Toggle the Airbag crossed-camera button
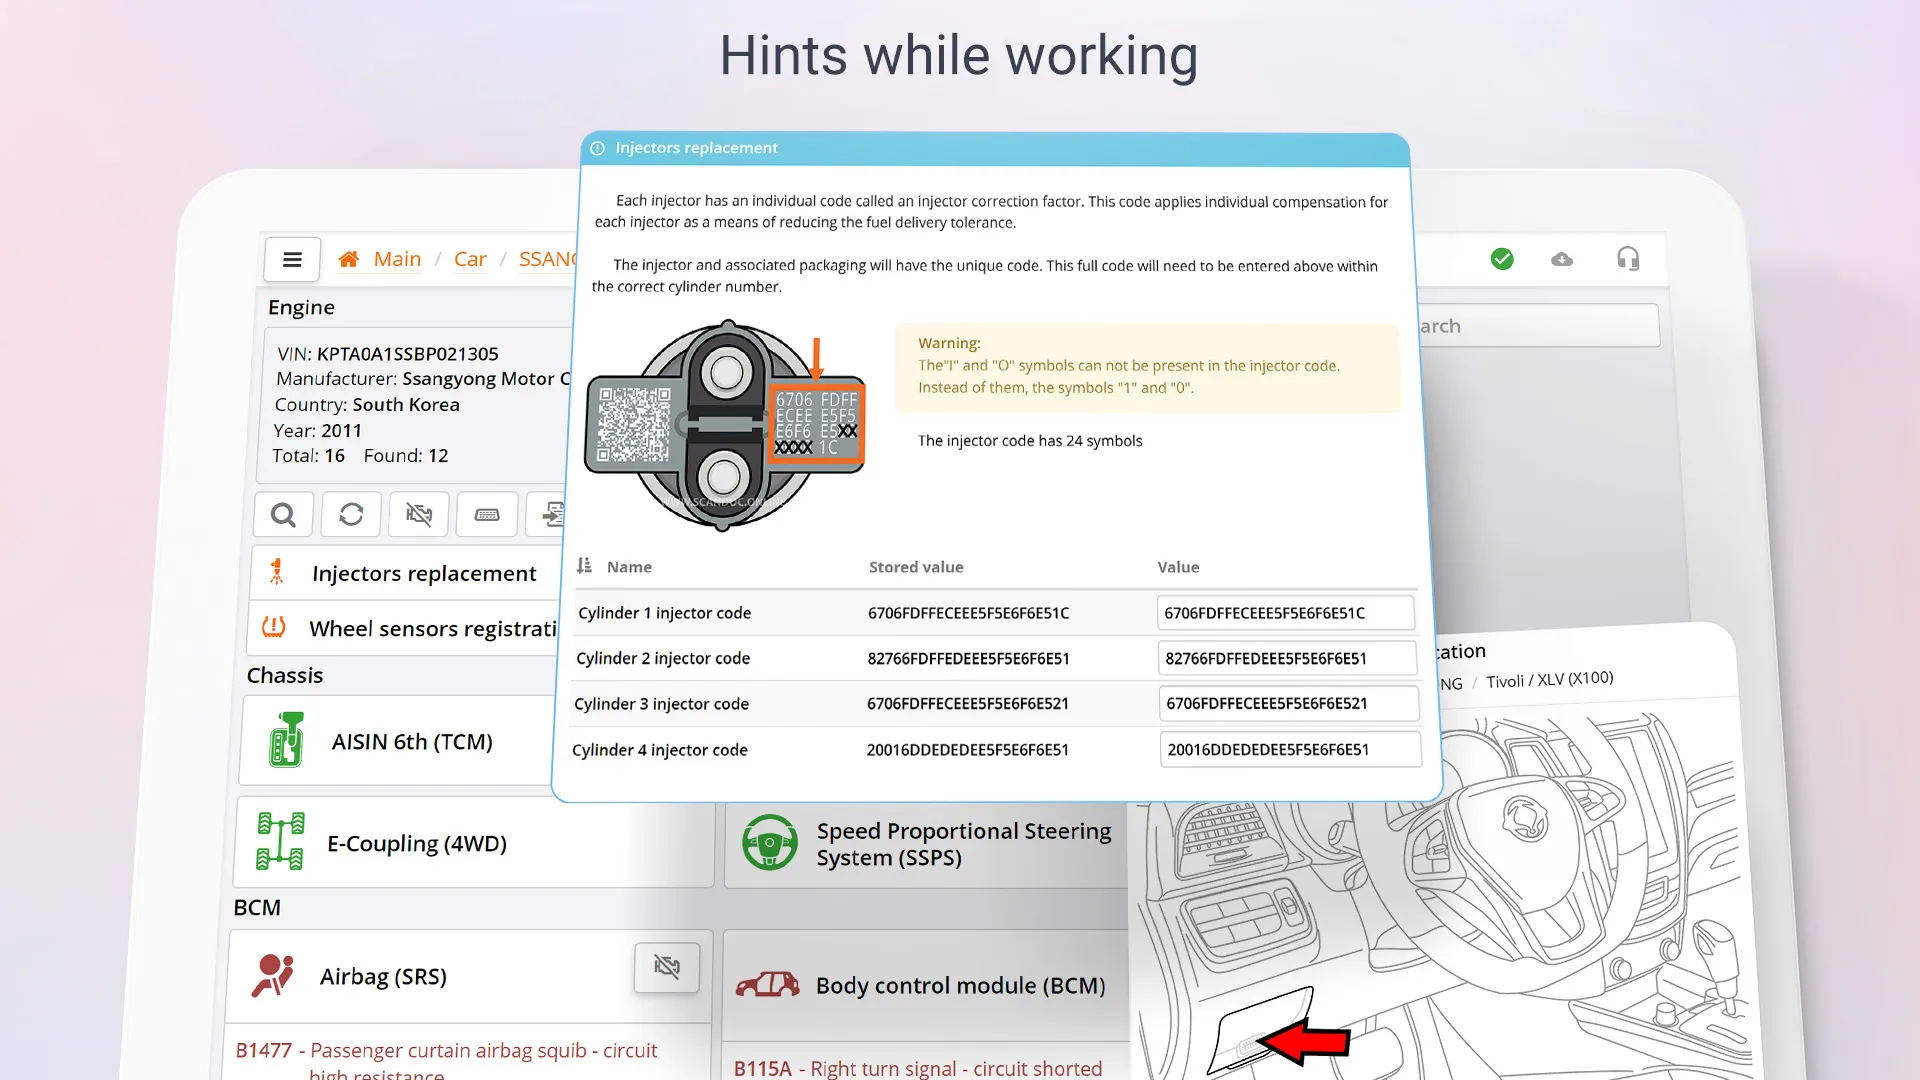Screen dimensions: 1920x1080 [667, 967]
